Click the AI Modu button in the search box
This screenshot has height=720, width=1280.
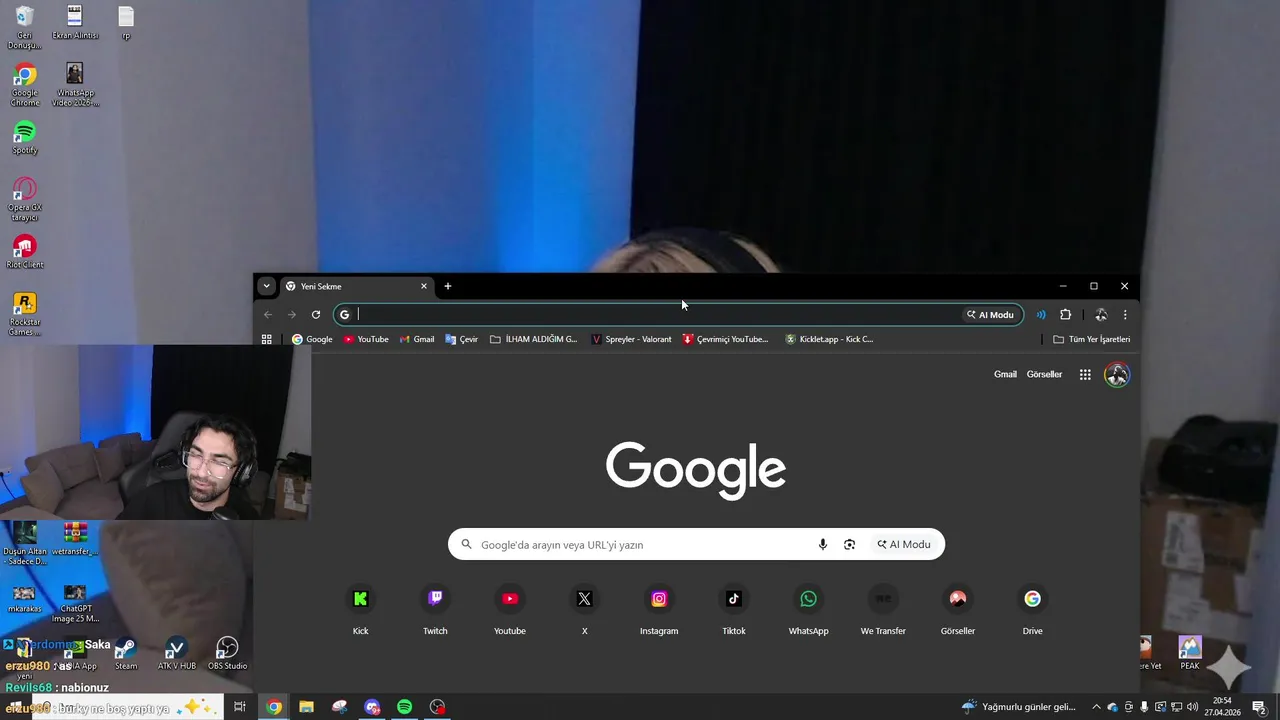904,544
